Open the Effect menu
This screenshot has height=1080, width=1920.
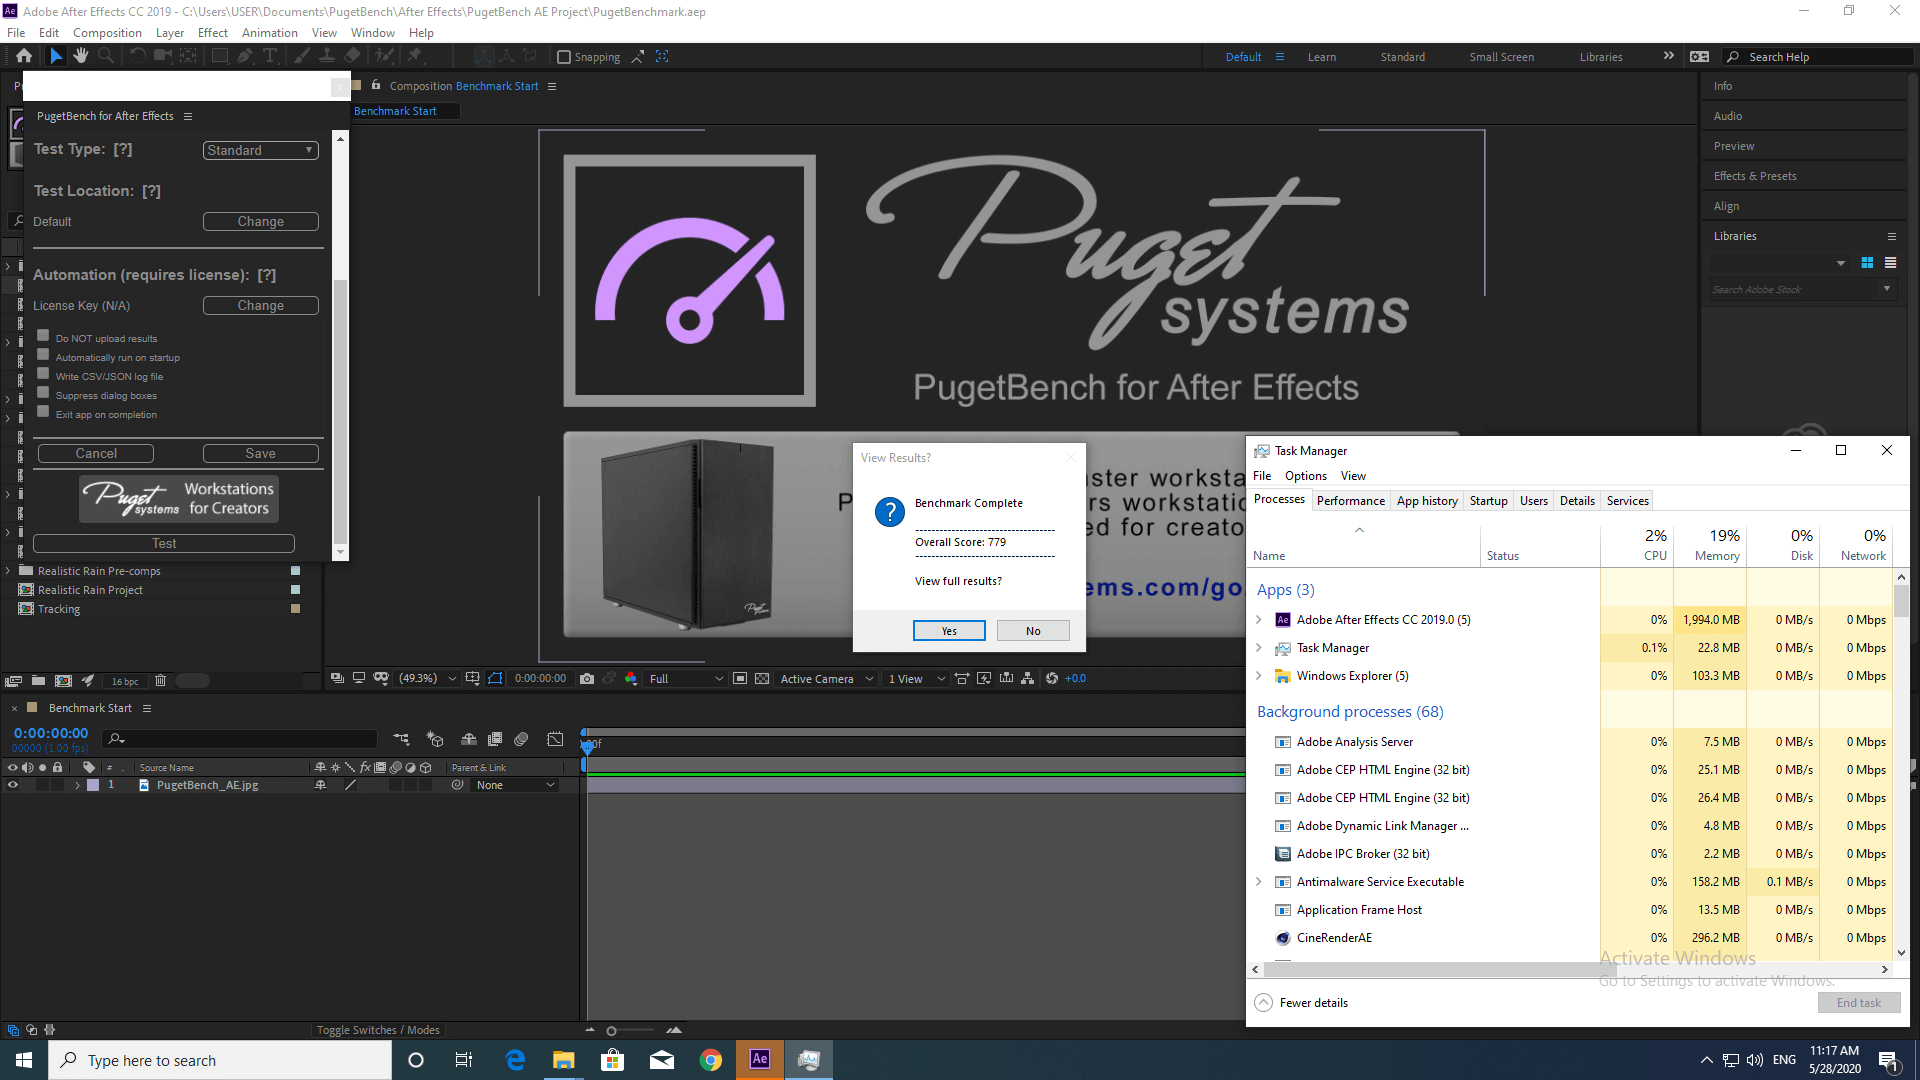click(x=213, y=33)
